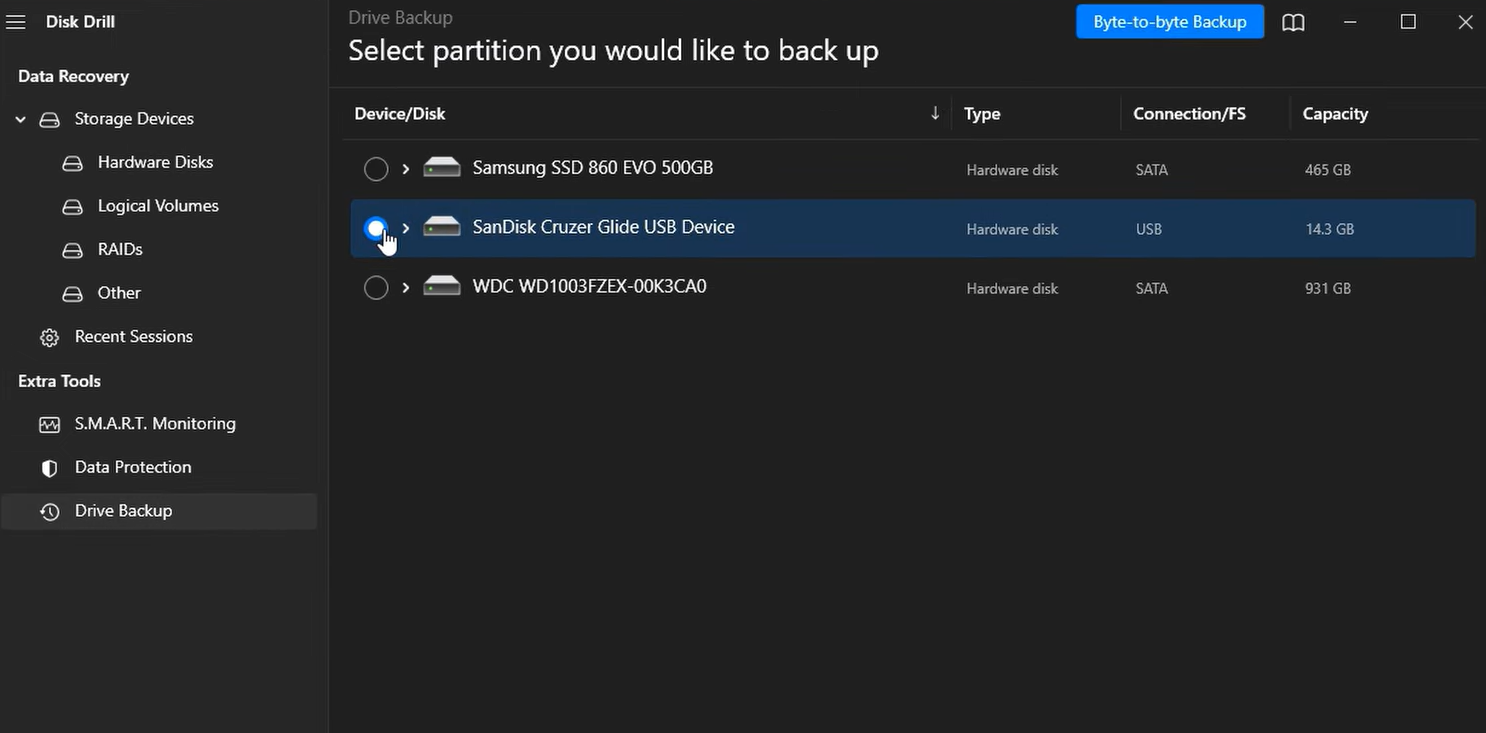Click the WDC WD1003FZEX-00K3CA0 name
Image resolution: width=1486 pixels, height=733 pixels.
(589, 286)
